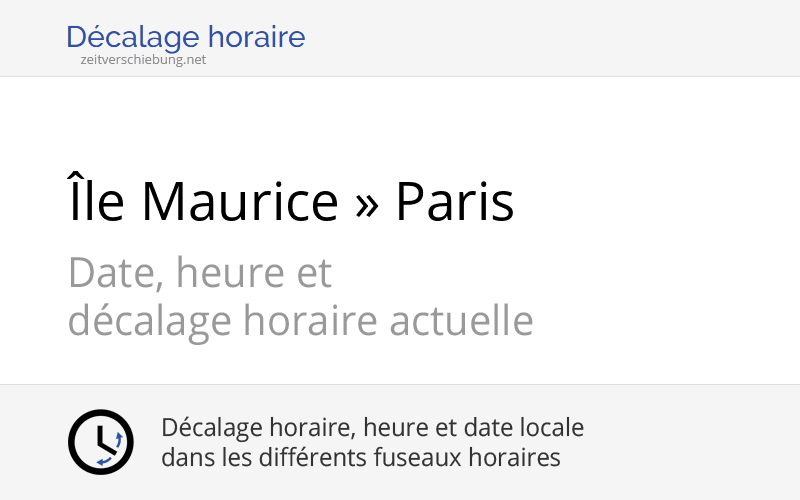Click the clock hands at the icon's center

tap(100, 441)
